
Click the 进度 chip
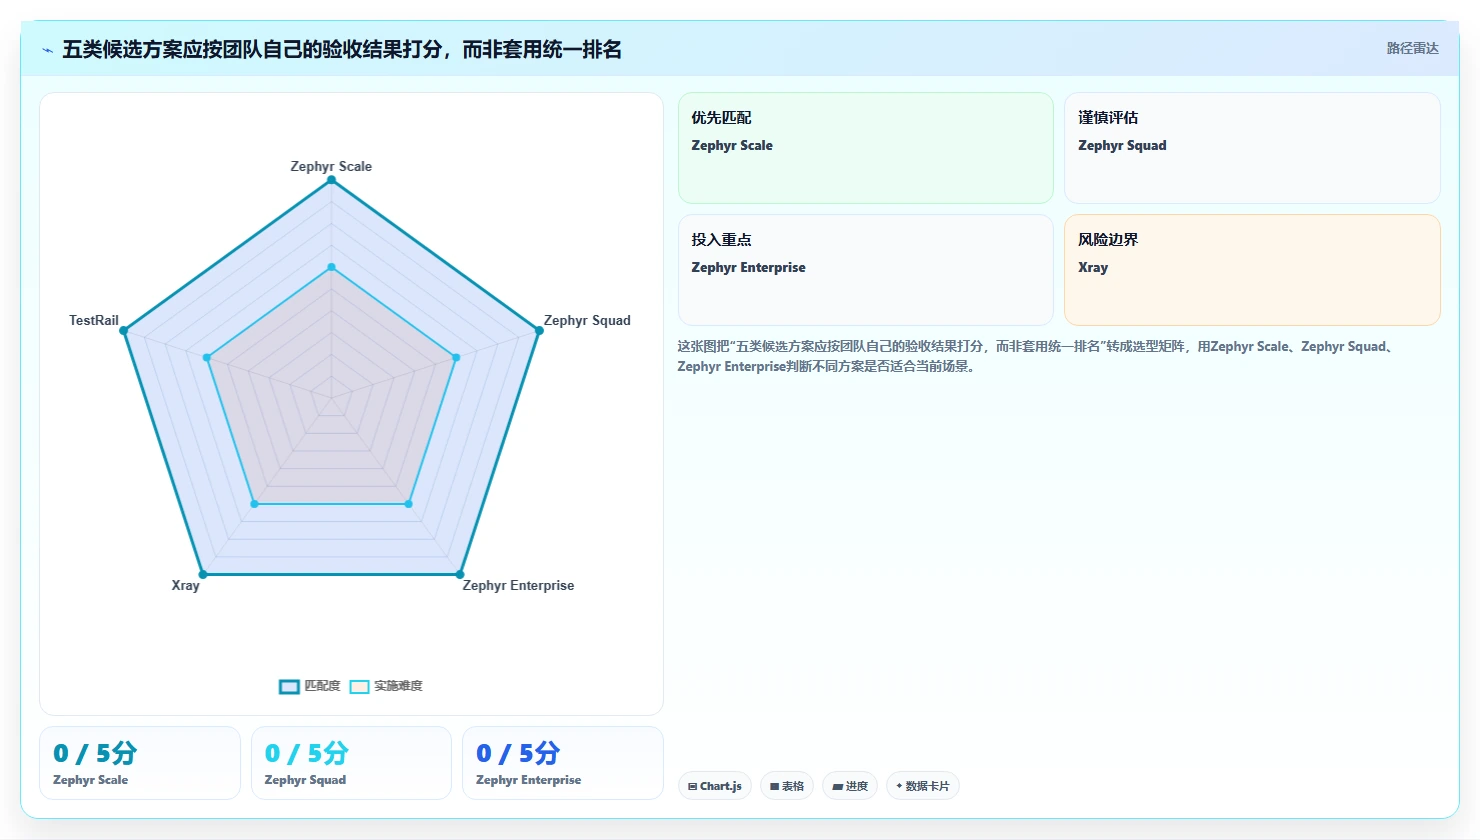tap(850, 786)
